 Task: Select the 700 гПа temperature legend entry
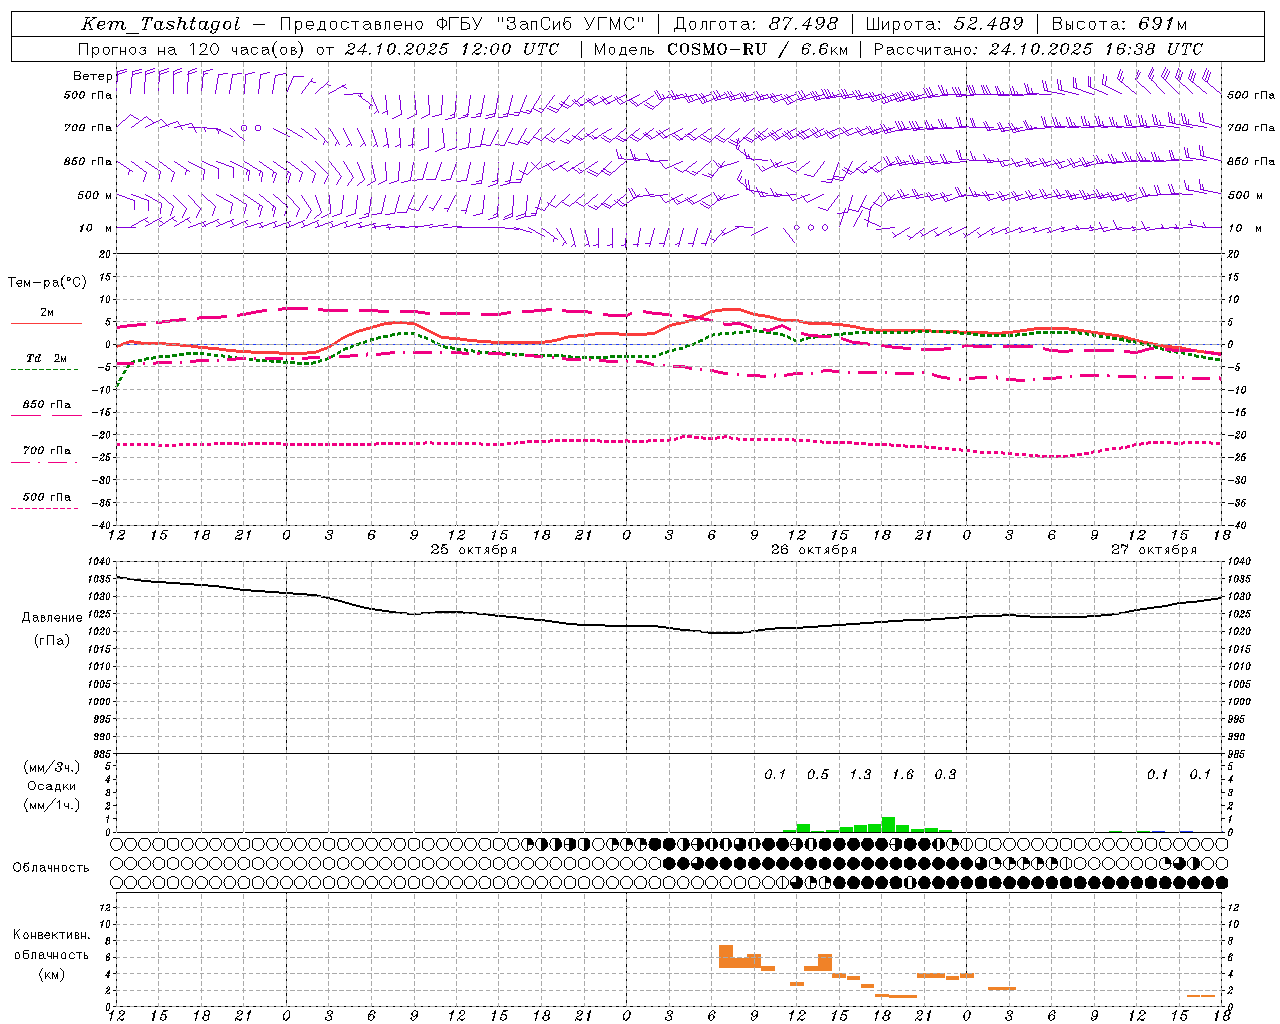pos(47,451)
